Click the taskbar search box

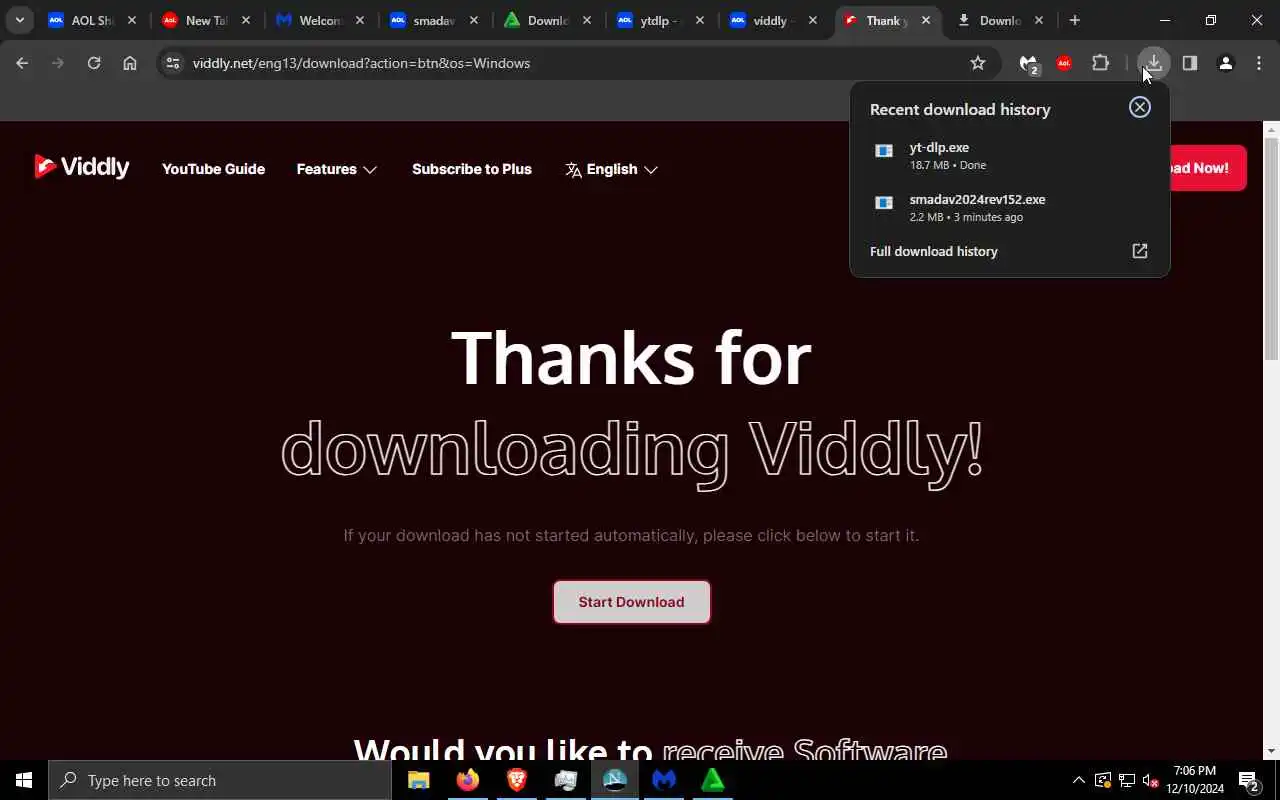pos(220,780)
